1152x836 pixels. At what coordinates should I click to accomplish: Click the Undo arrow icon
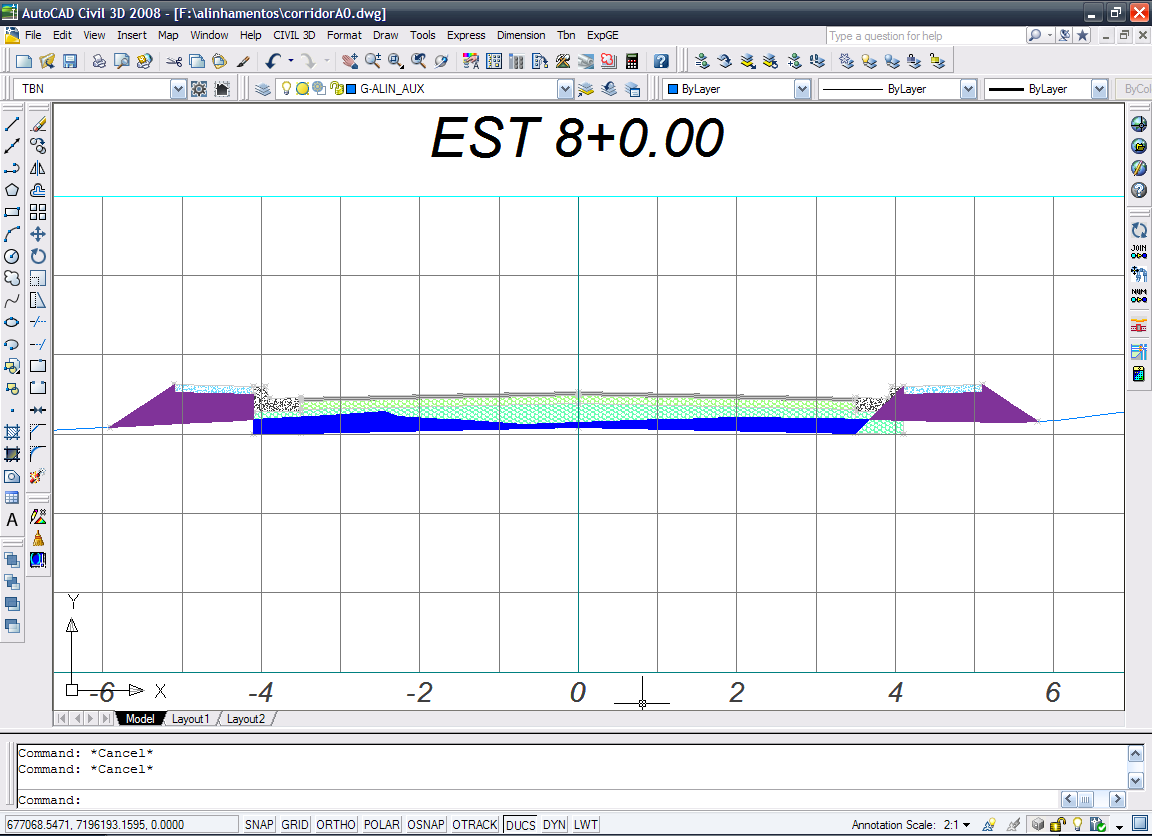[x=273, y=61]
